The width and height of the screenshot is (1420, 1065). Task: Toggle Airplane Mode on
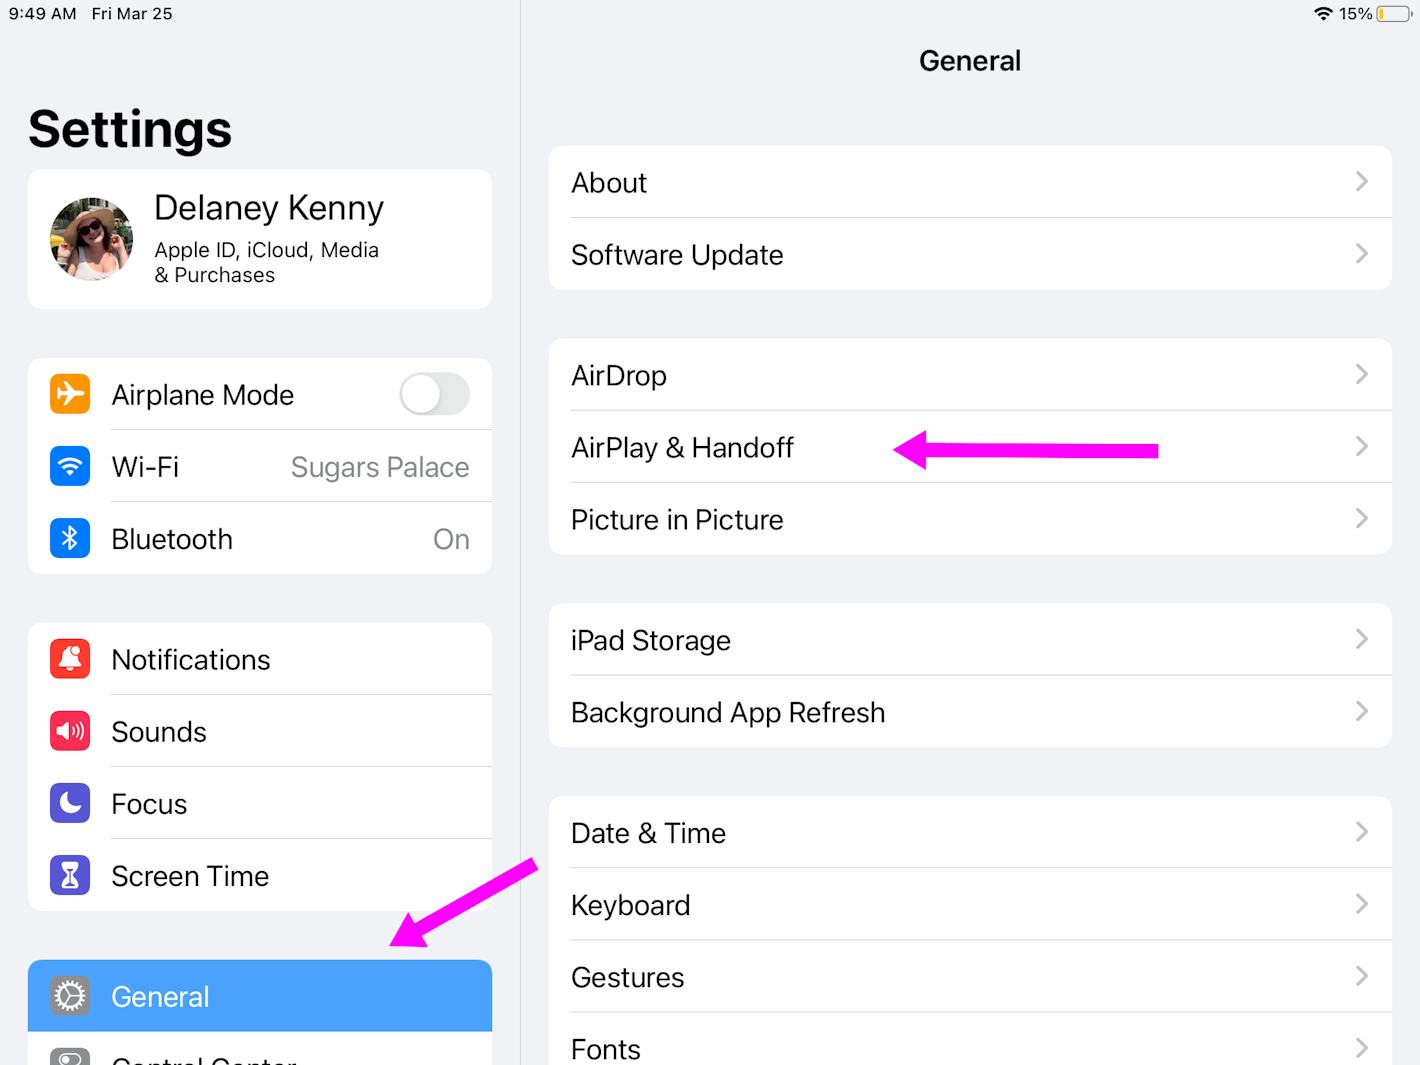(434, 394)
